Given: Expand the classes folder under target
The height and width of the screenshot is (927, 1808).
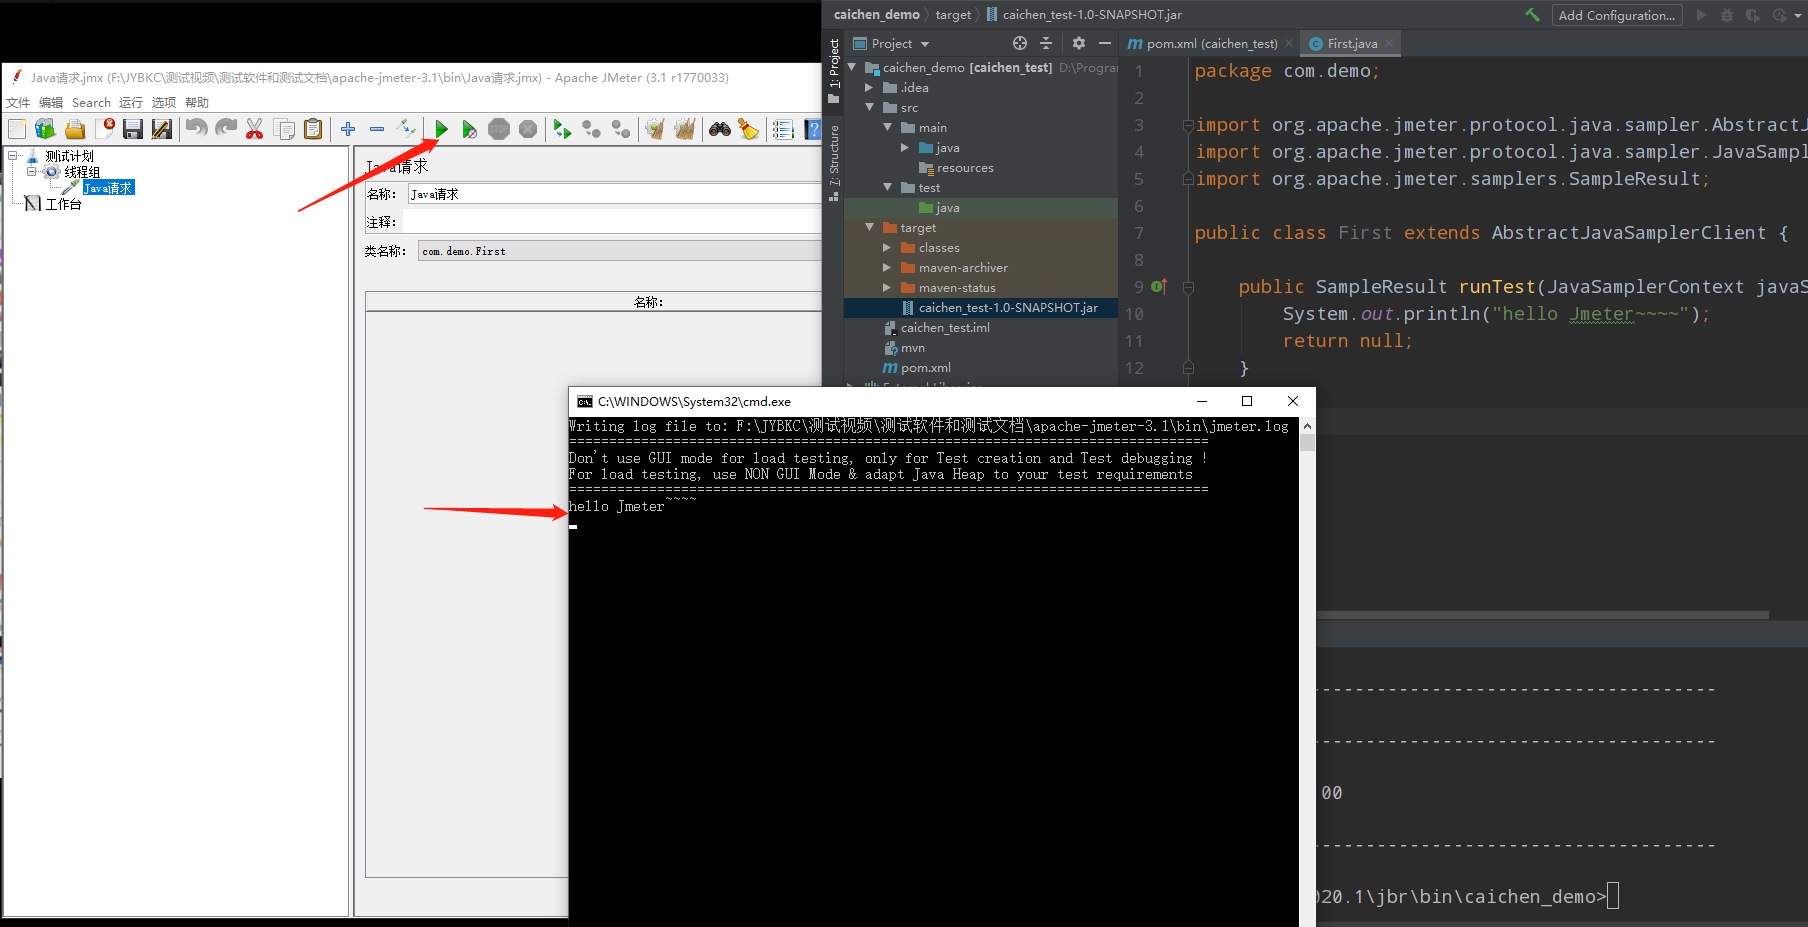Looking at the screenshot, I should [887, 248].
